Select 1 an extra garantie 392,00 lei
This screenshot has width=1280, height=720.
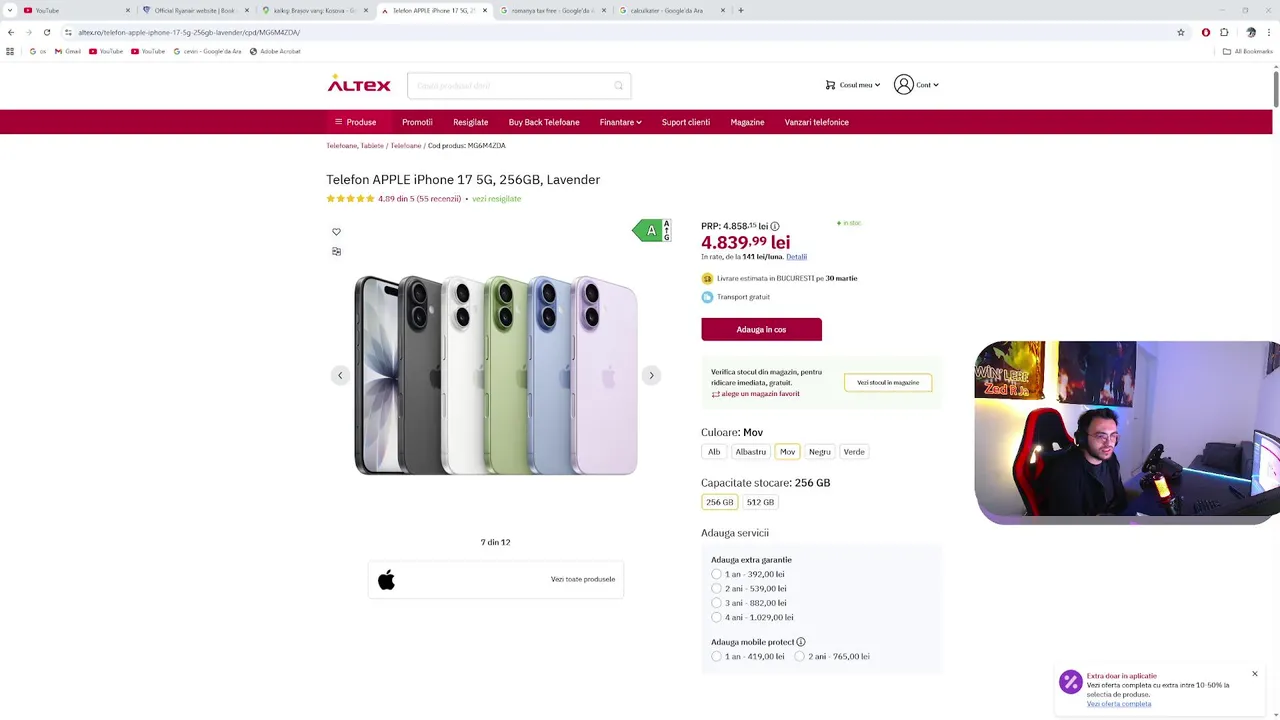[716, 574]
